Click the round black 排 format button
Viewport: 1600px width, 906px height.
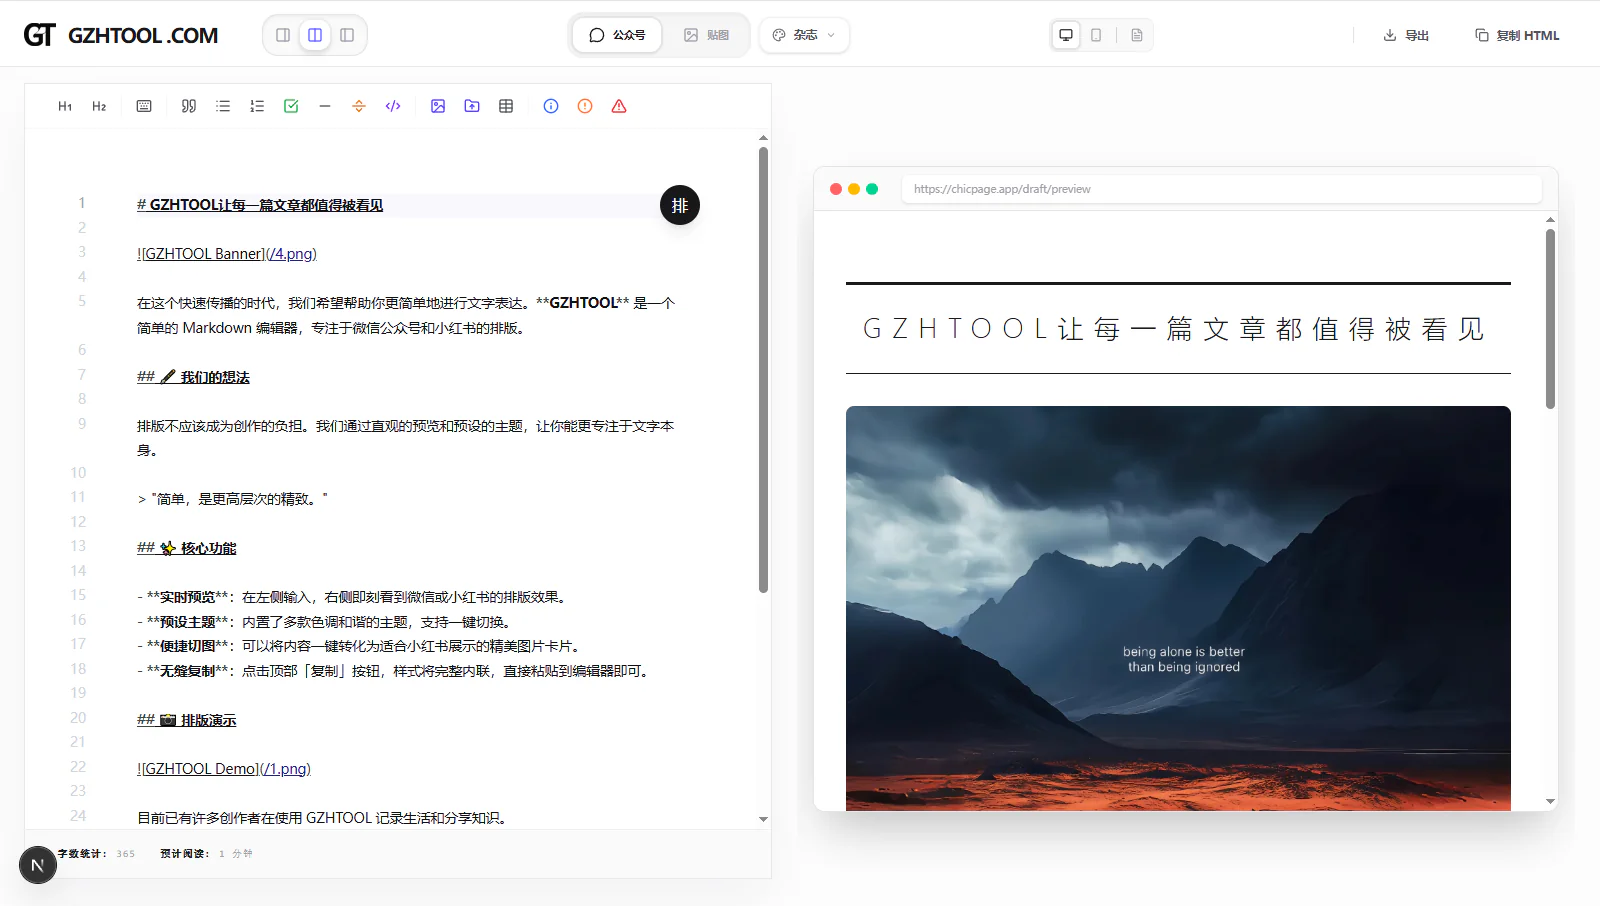680,205
